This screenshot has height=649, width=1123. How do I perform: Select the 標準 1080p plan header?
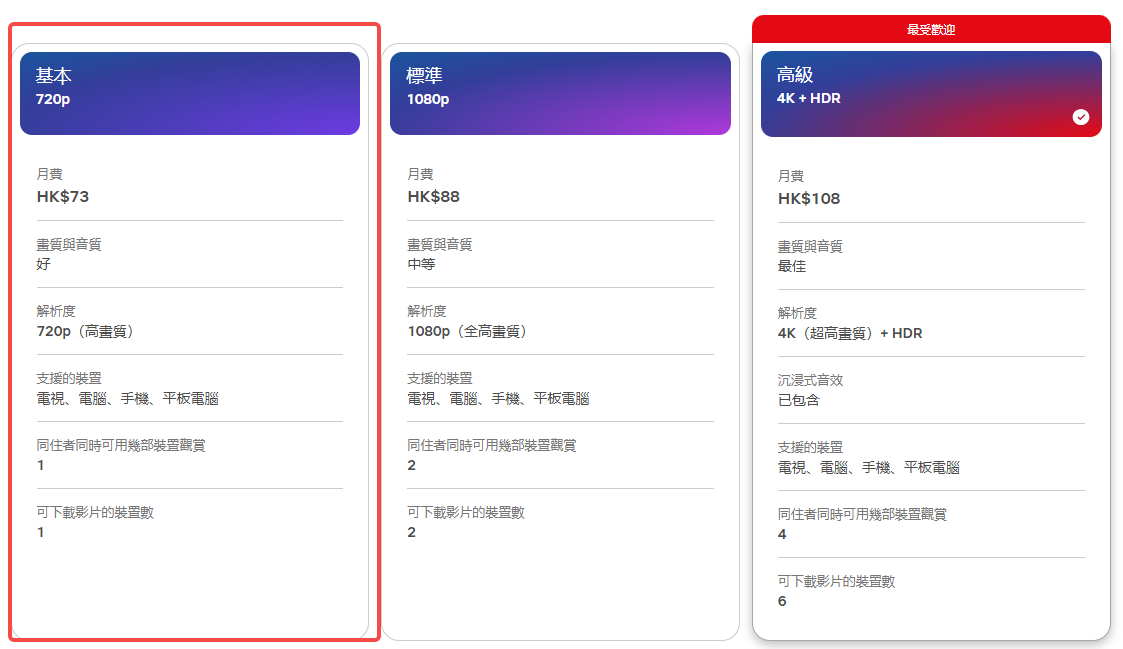pyautogui.click(x=560, y=93)
